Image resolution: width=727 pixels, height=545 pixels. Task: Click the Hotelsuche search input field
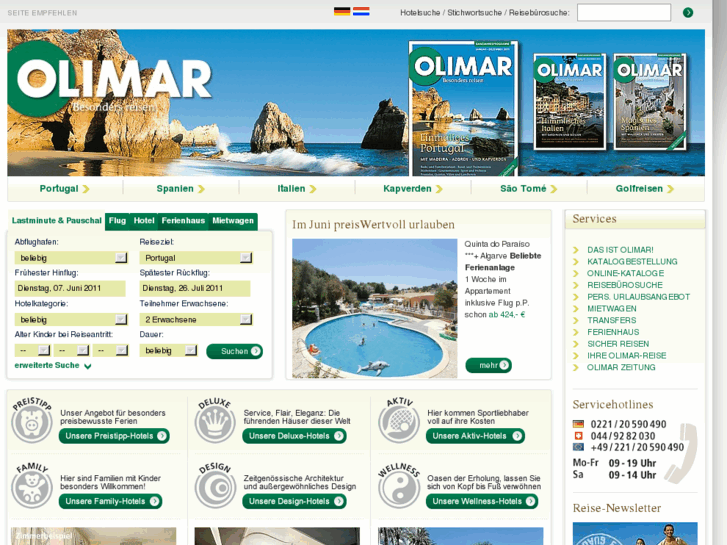pos(624,13)
